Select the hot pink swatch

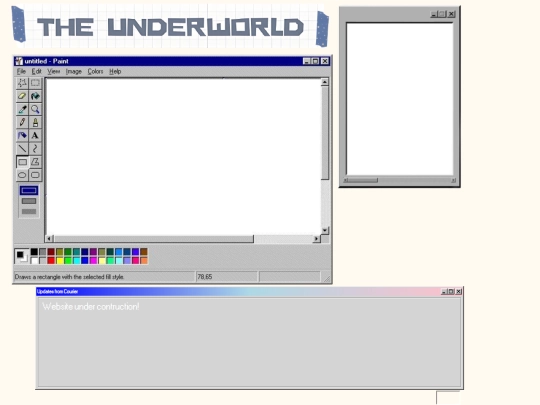point(135,261)
